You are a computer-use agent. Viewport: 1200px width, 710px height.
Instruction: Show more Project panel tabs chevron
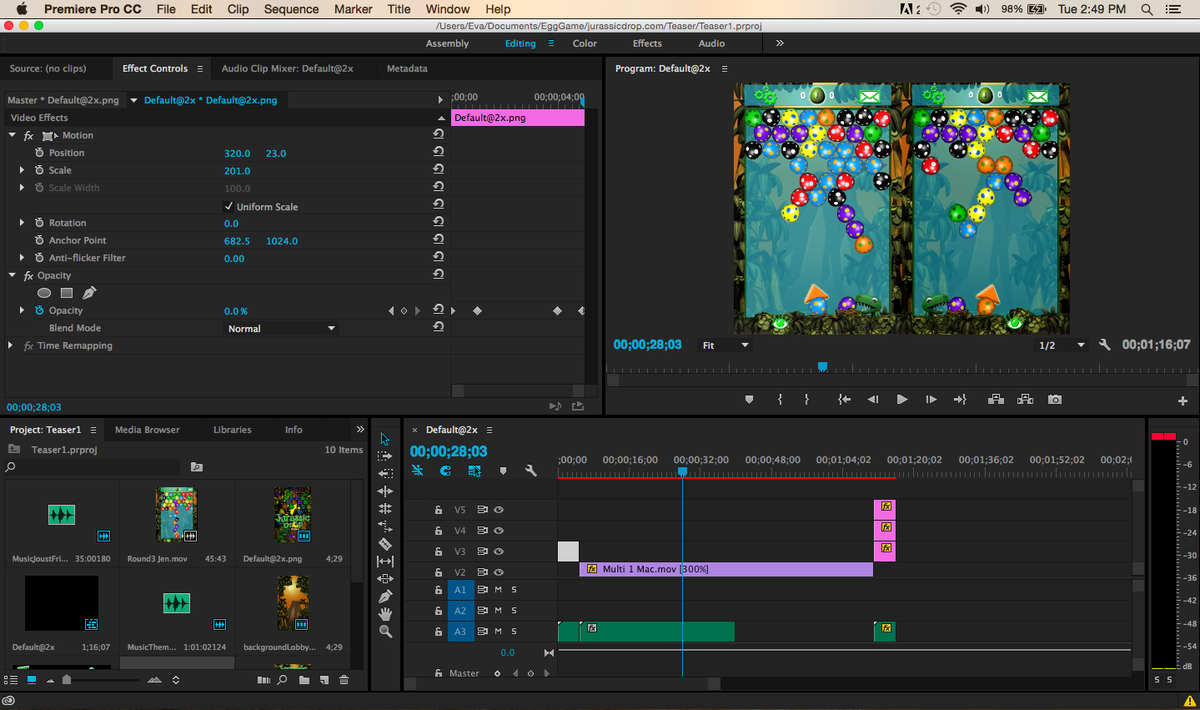[x=360, y=429]
